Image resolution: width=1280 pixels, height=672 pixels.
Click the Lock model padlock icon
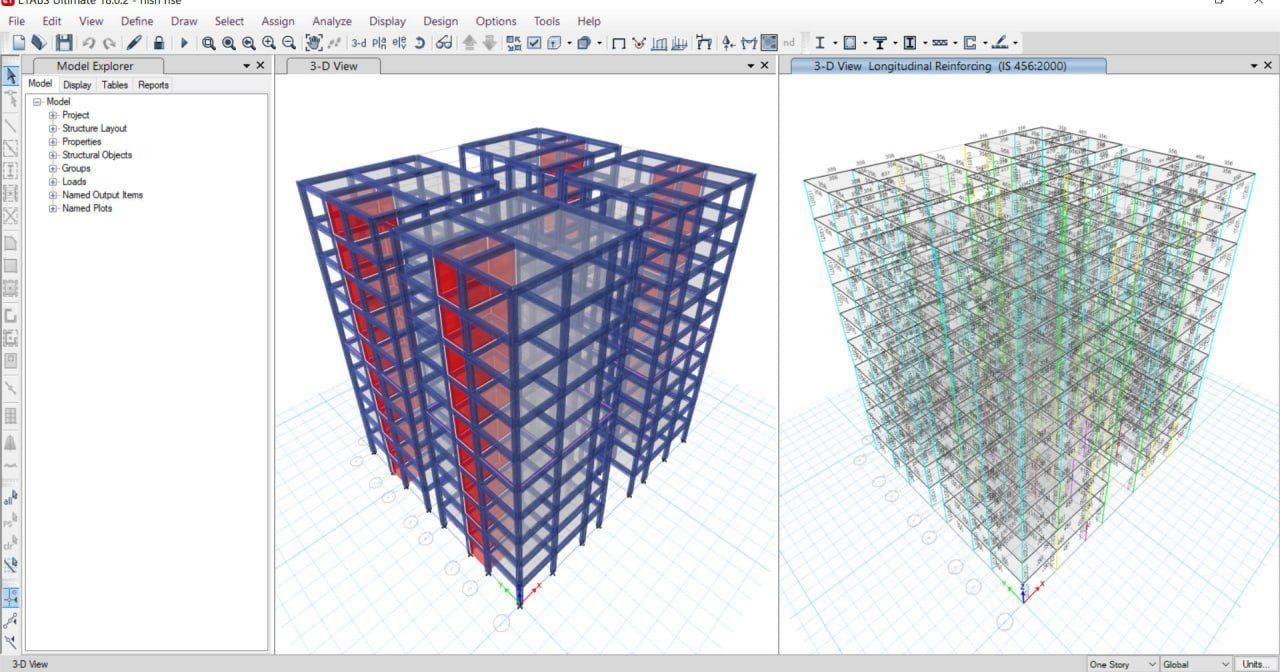[x=159, y=43]
